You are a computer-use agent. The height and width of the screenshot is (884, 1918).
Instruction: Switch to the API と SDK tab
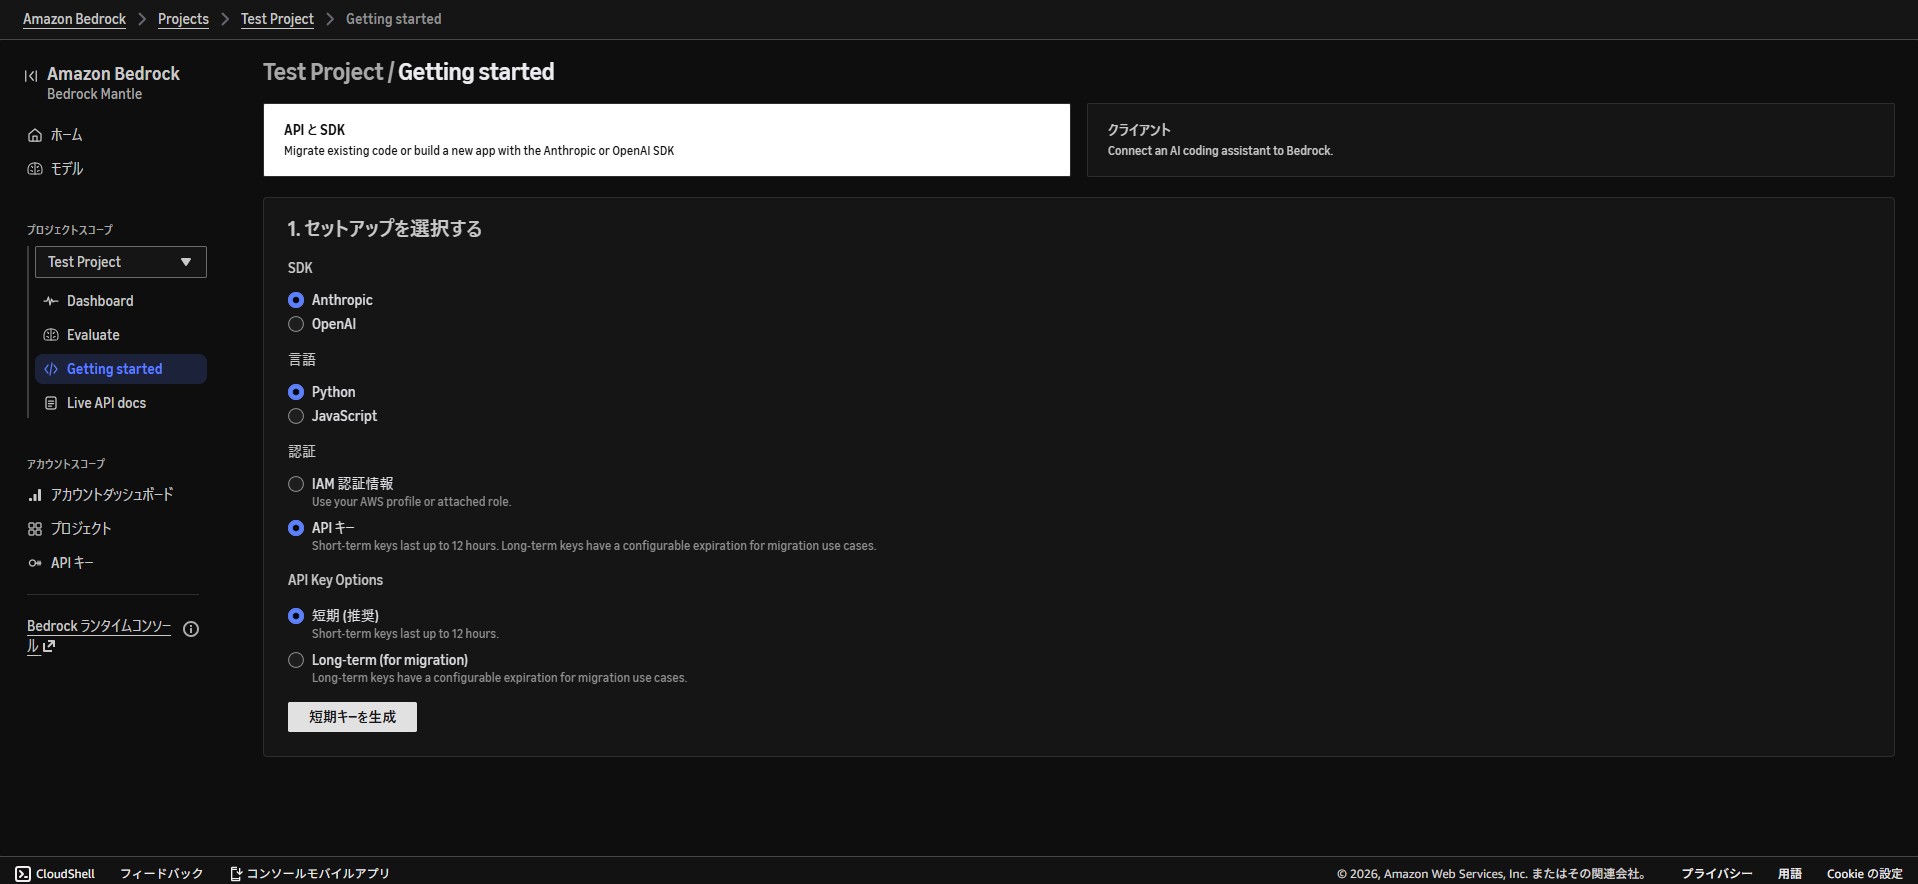667,140
